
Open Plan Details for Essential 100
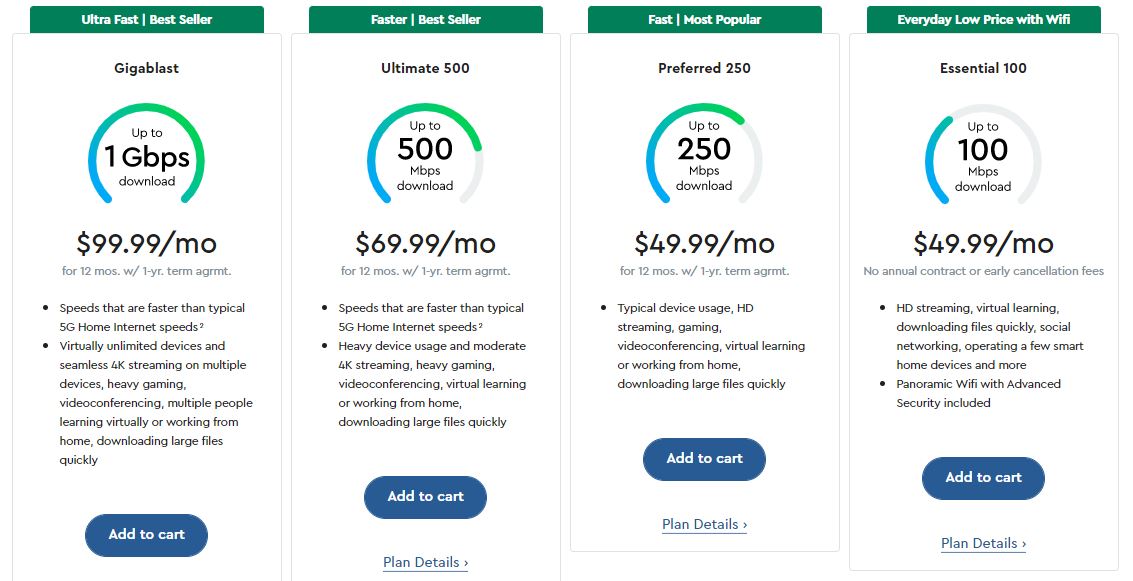tap(983, 543)
